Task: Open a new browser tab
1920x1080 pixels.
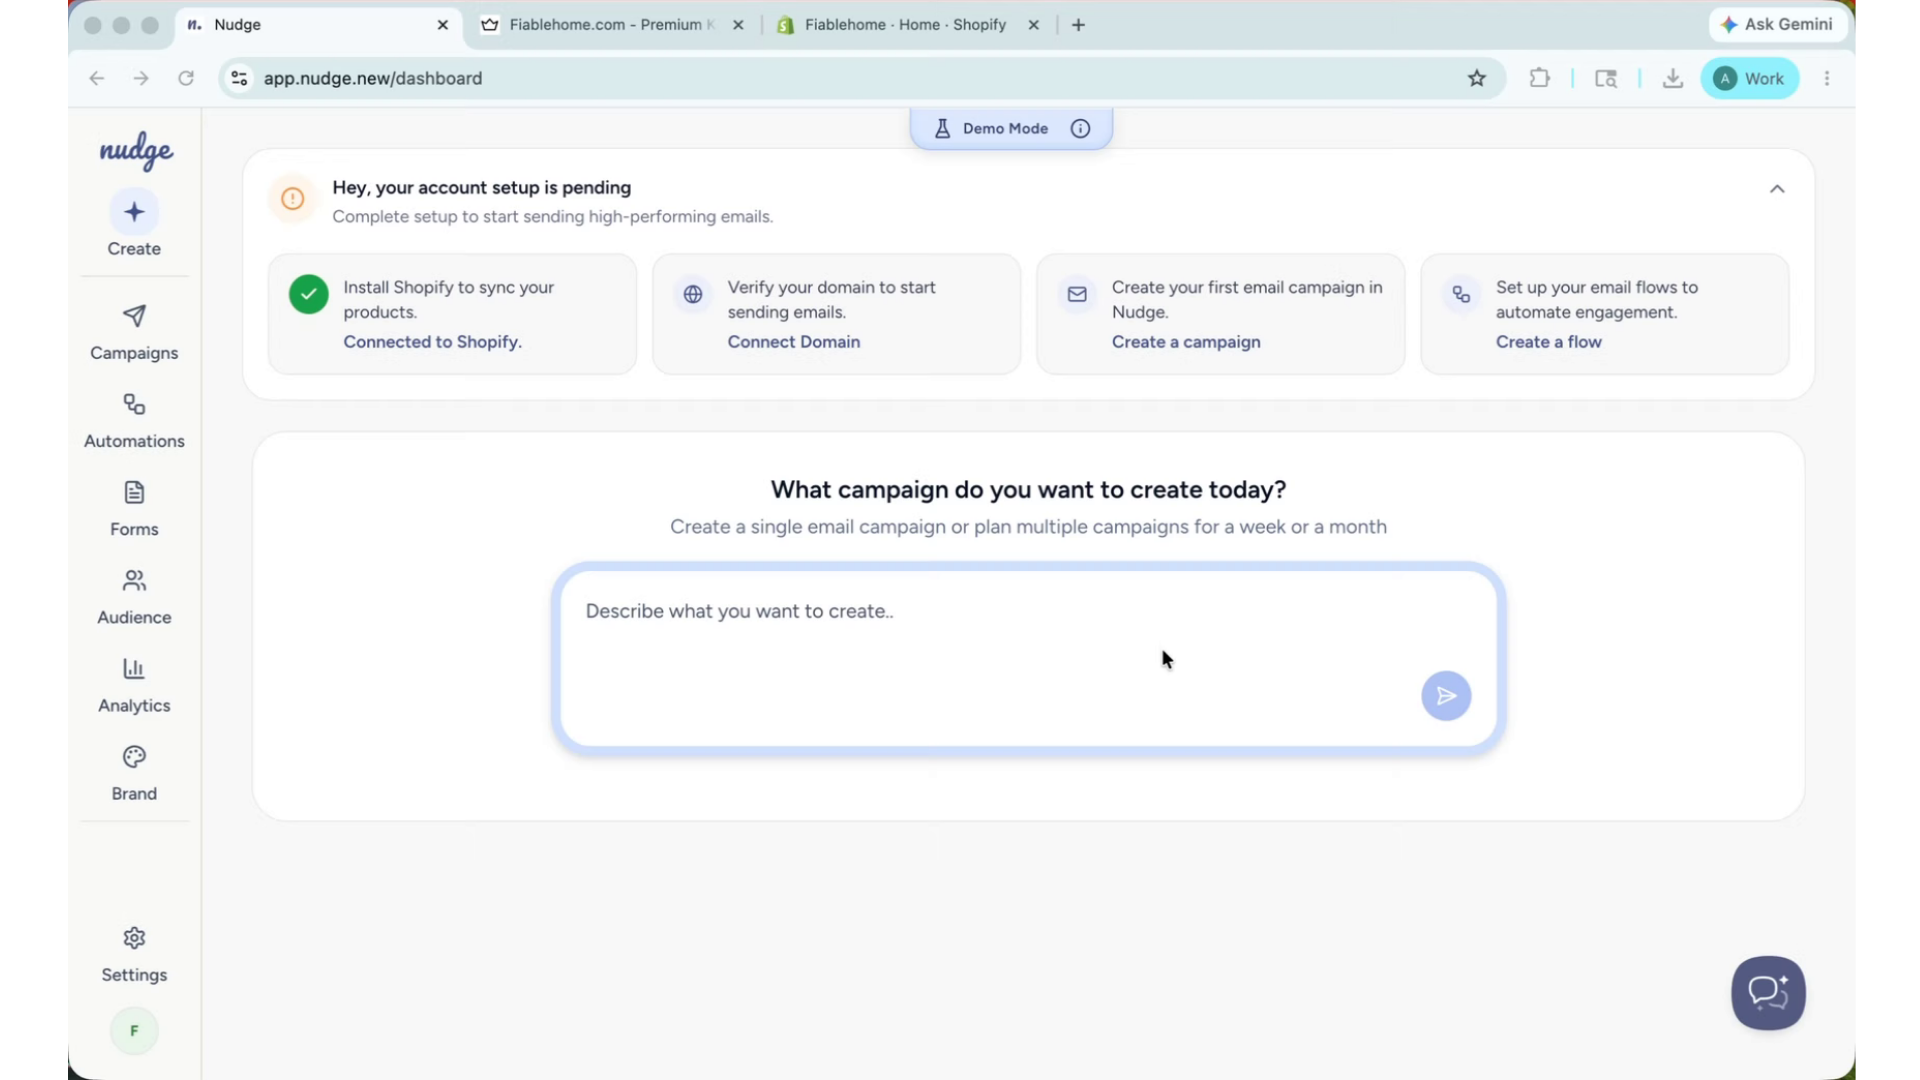Action: [x=1078, y=25]
